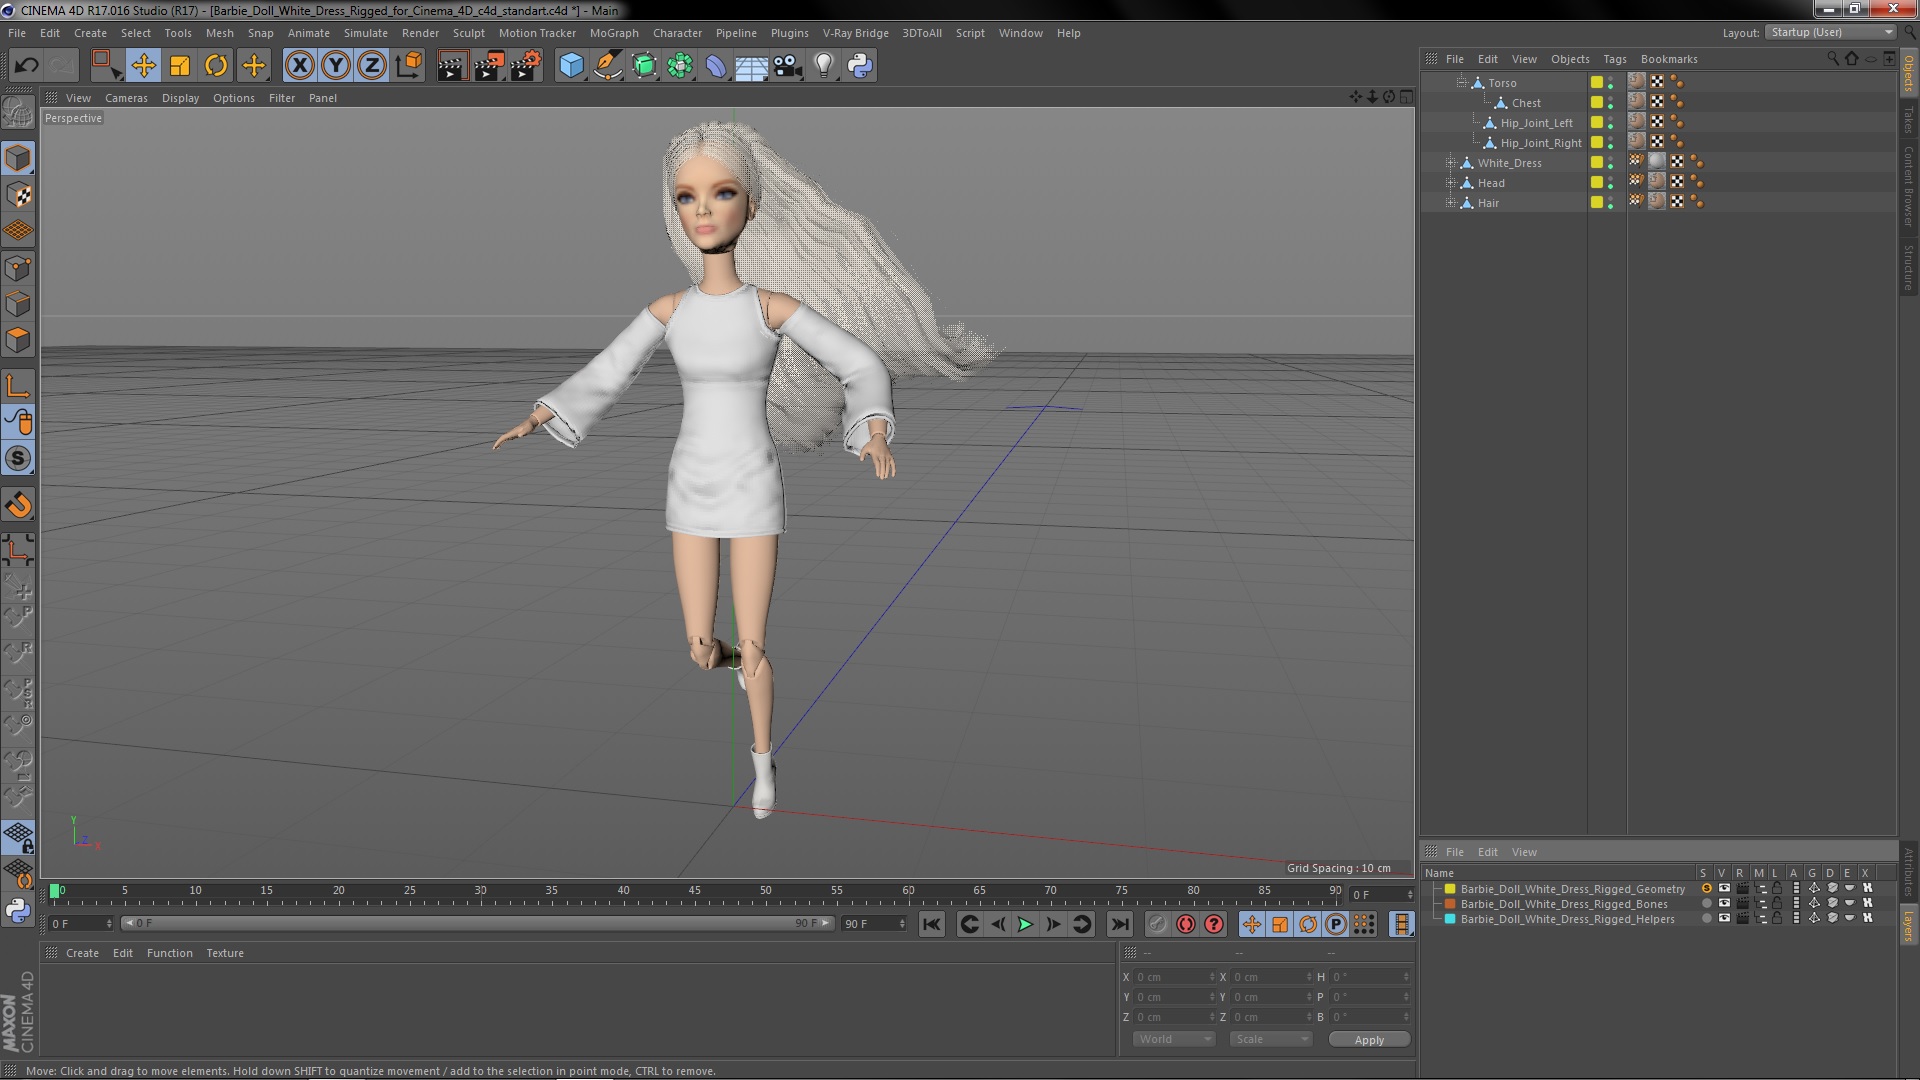This screenshot has width=1920, height=1080.
Task: Click the Enable Axis tool
Action: tap(18, 386)
